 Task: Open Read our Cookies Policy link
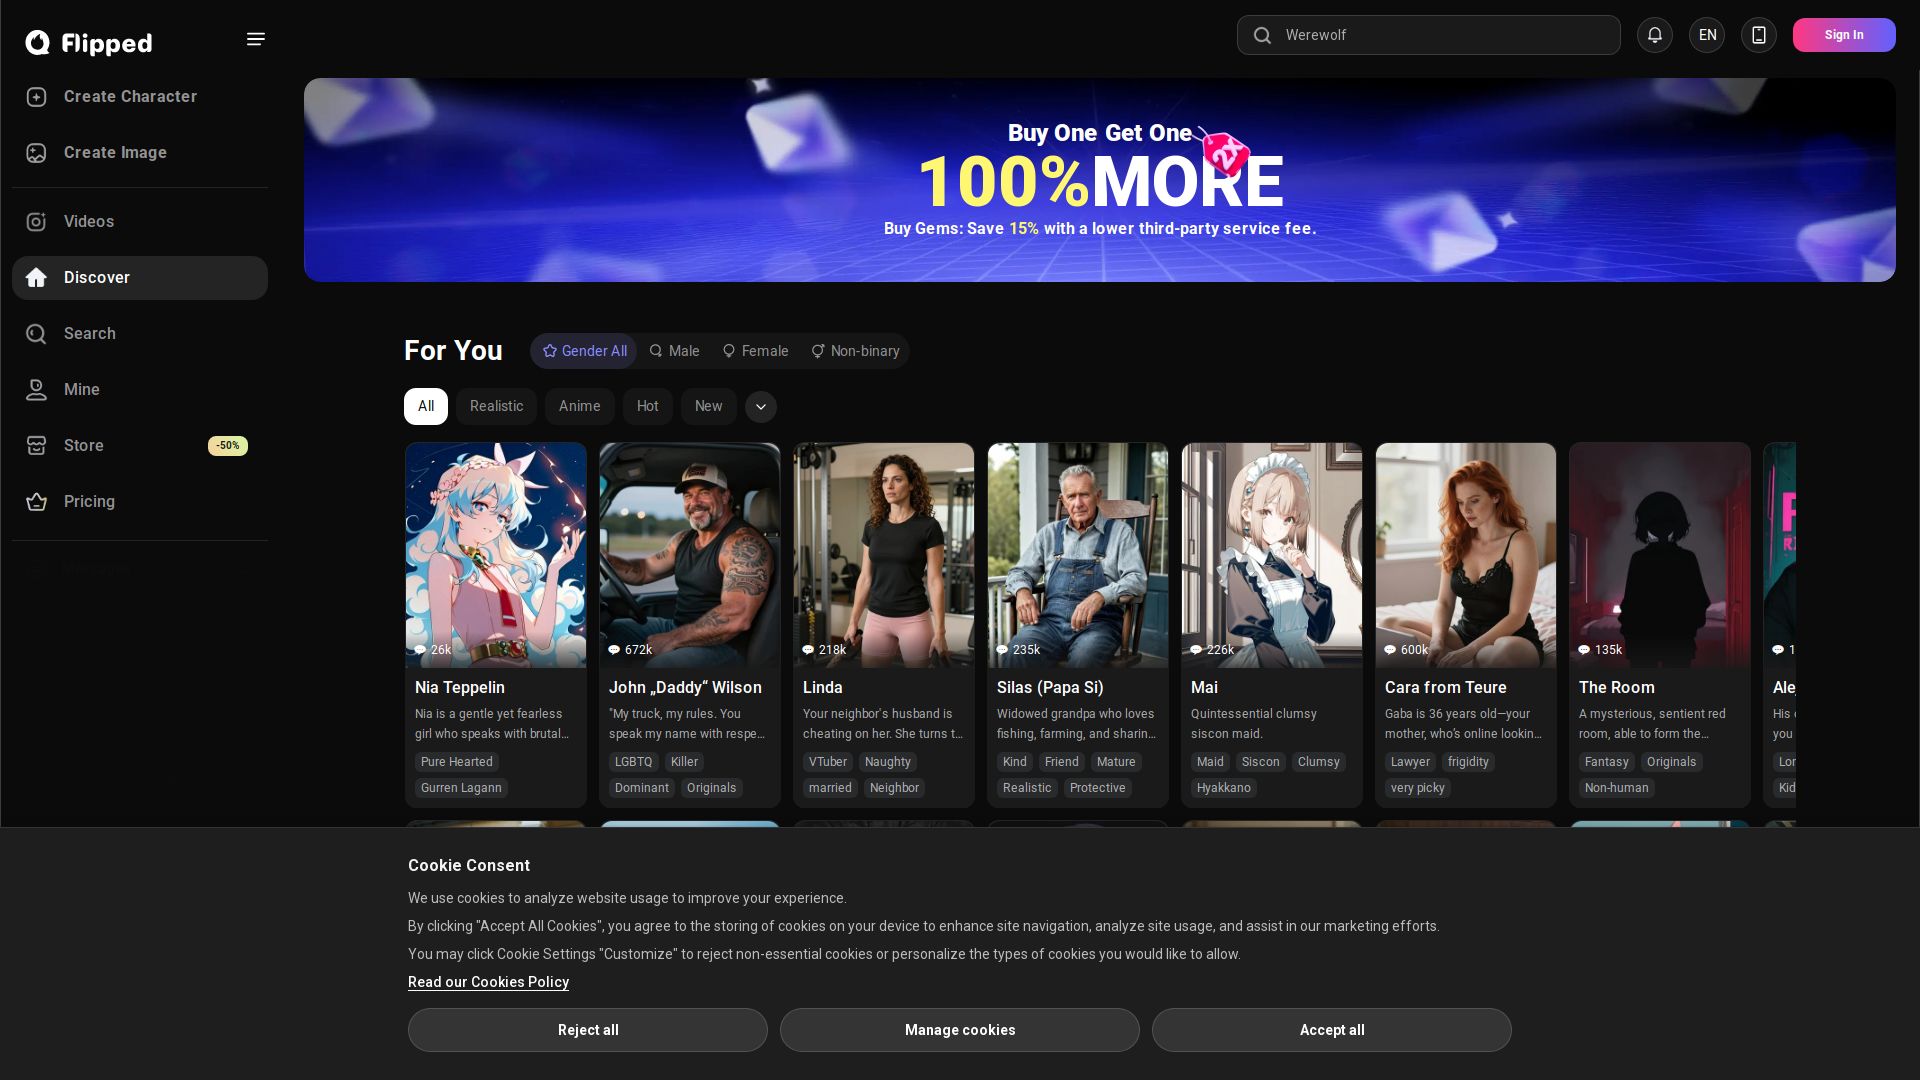coord(488,982)
